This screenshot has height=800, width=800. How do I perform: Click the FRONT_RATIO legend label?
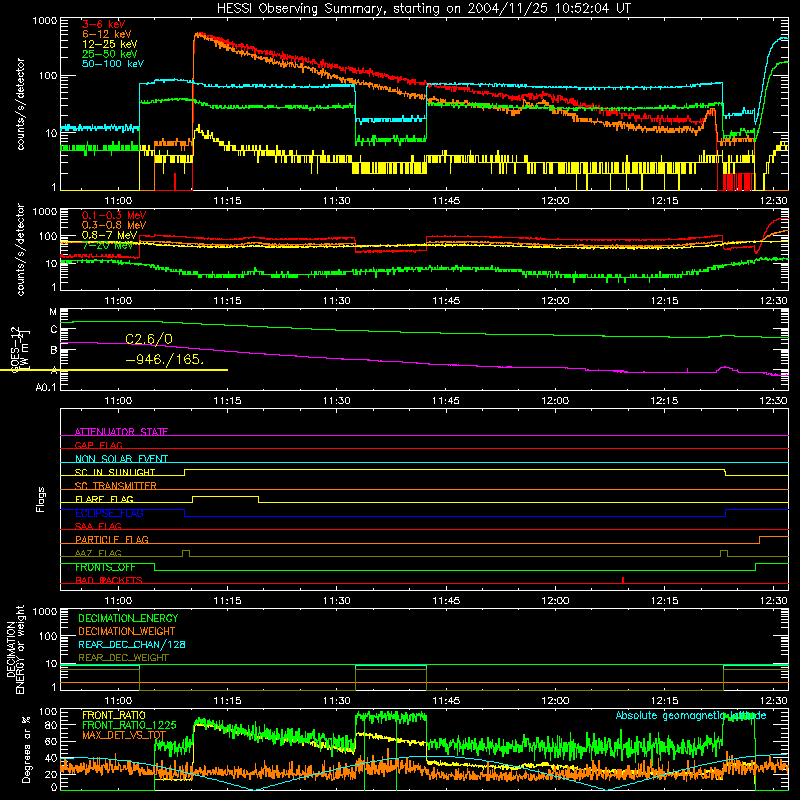[114, 715]
